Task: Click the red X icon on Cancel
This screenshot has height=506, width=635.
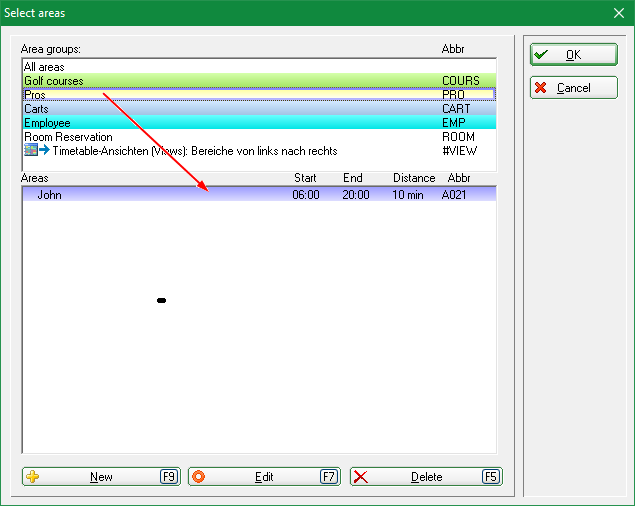Action: (x=540, y=88)
